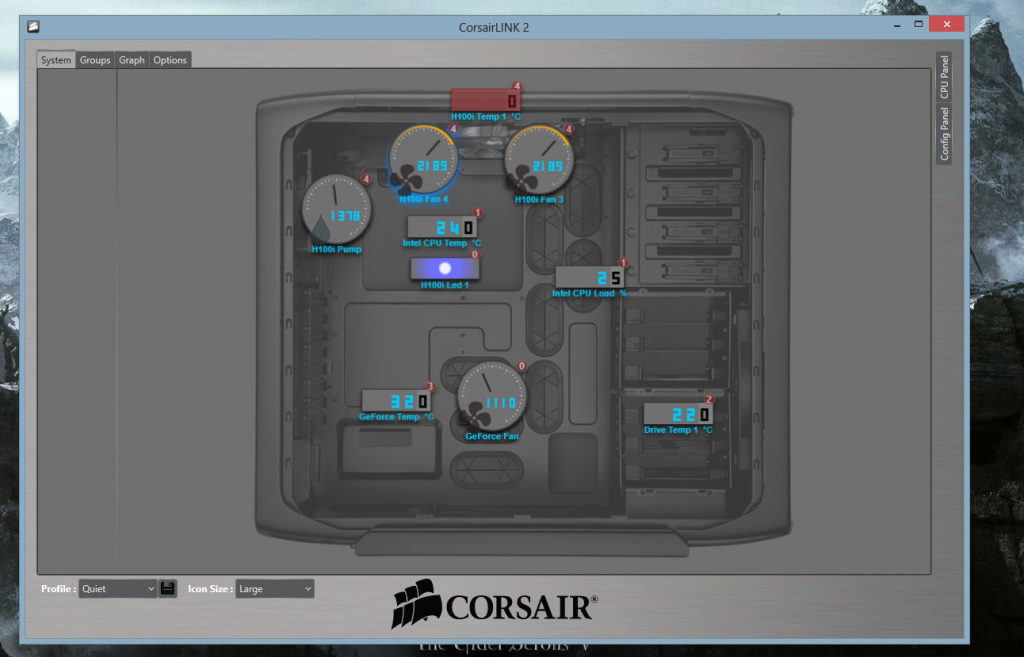Select the H100i Fan 4 gauge
1024x657 pixels.
point(423,158)
